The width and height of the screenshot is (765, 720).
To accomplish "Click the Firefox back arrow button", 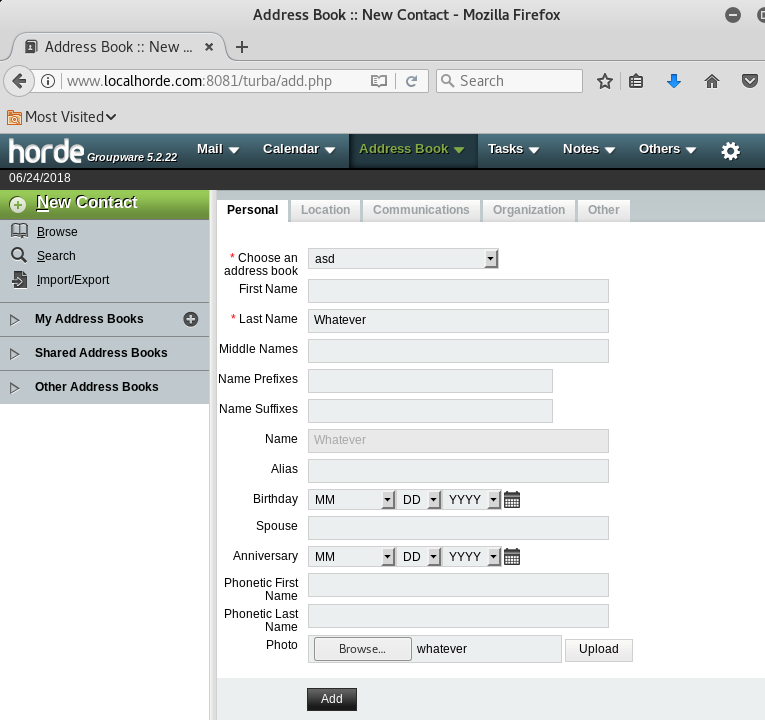I will (x=19, y=80).
